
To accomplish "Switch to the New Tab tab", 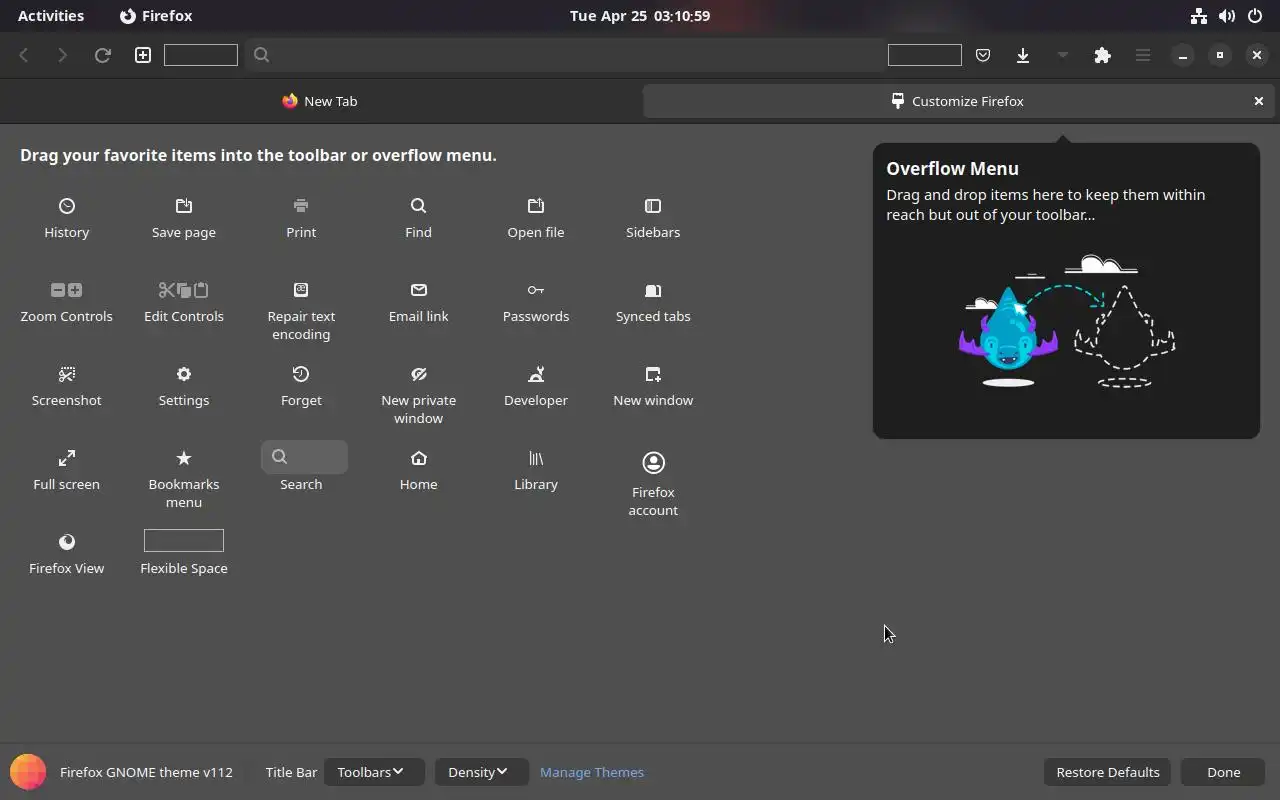I will (320, 101).
